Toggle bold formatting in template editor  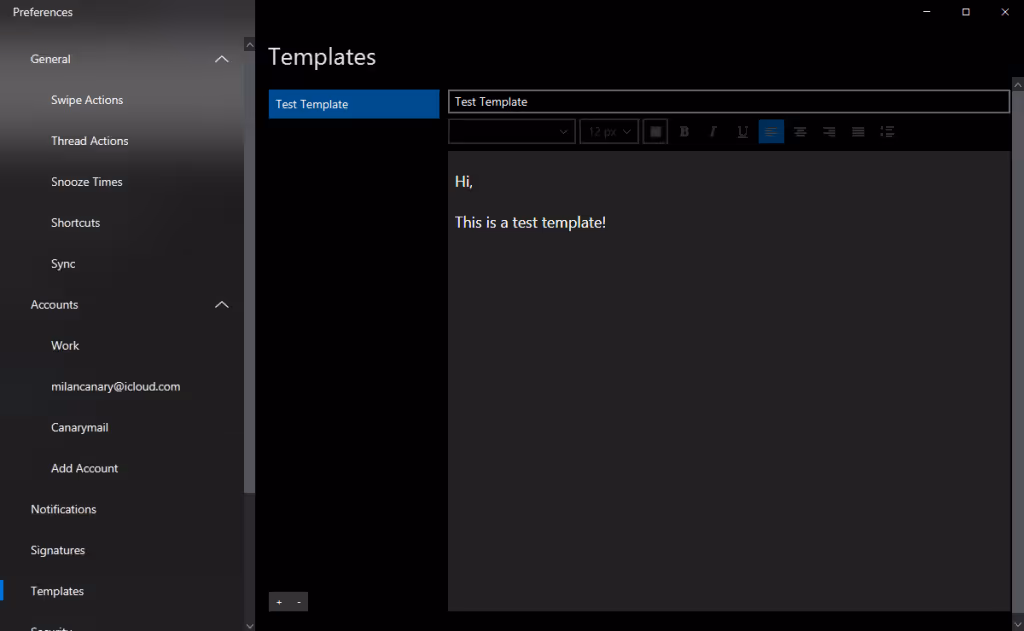[x=684, y=131]
